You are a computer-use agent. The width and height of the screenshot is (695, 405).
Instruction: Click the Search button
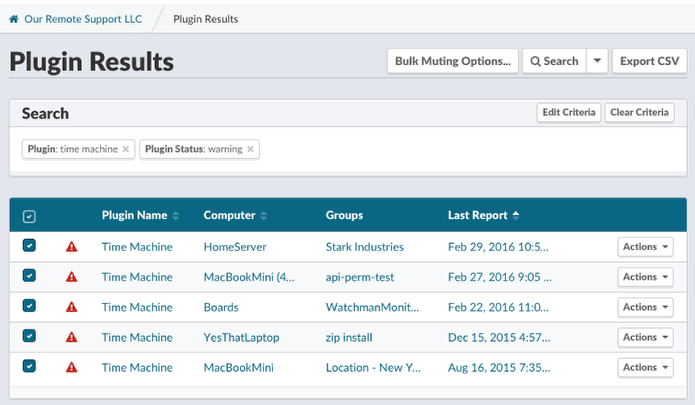pyautogui.click(x=554, y=61)
